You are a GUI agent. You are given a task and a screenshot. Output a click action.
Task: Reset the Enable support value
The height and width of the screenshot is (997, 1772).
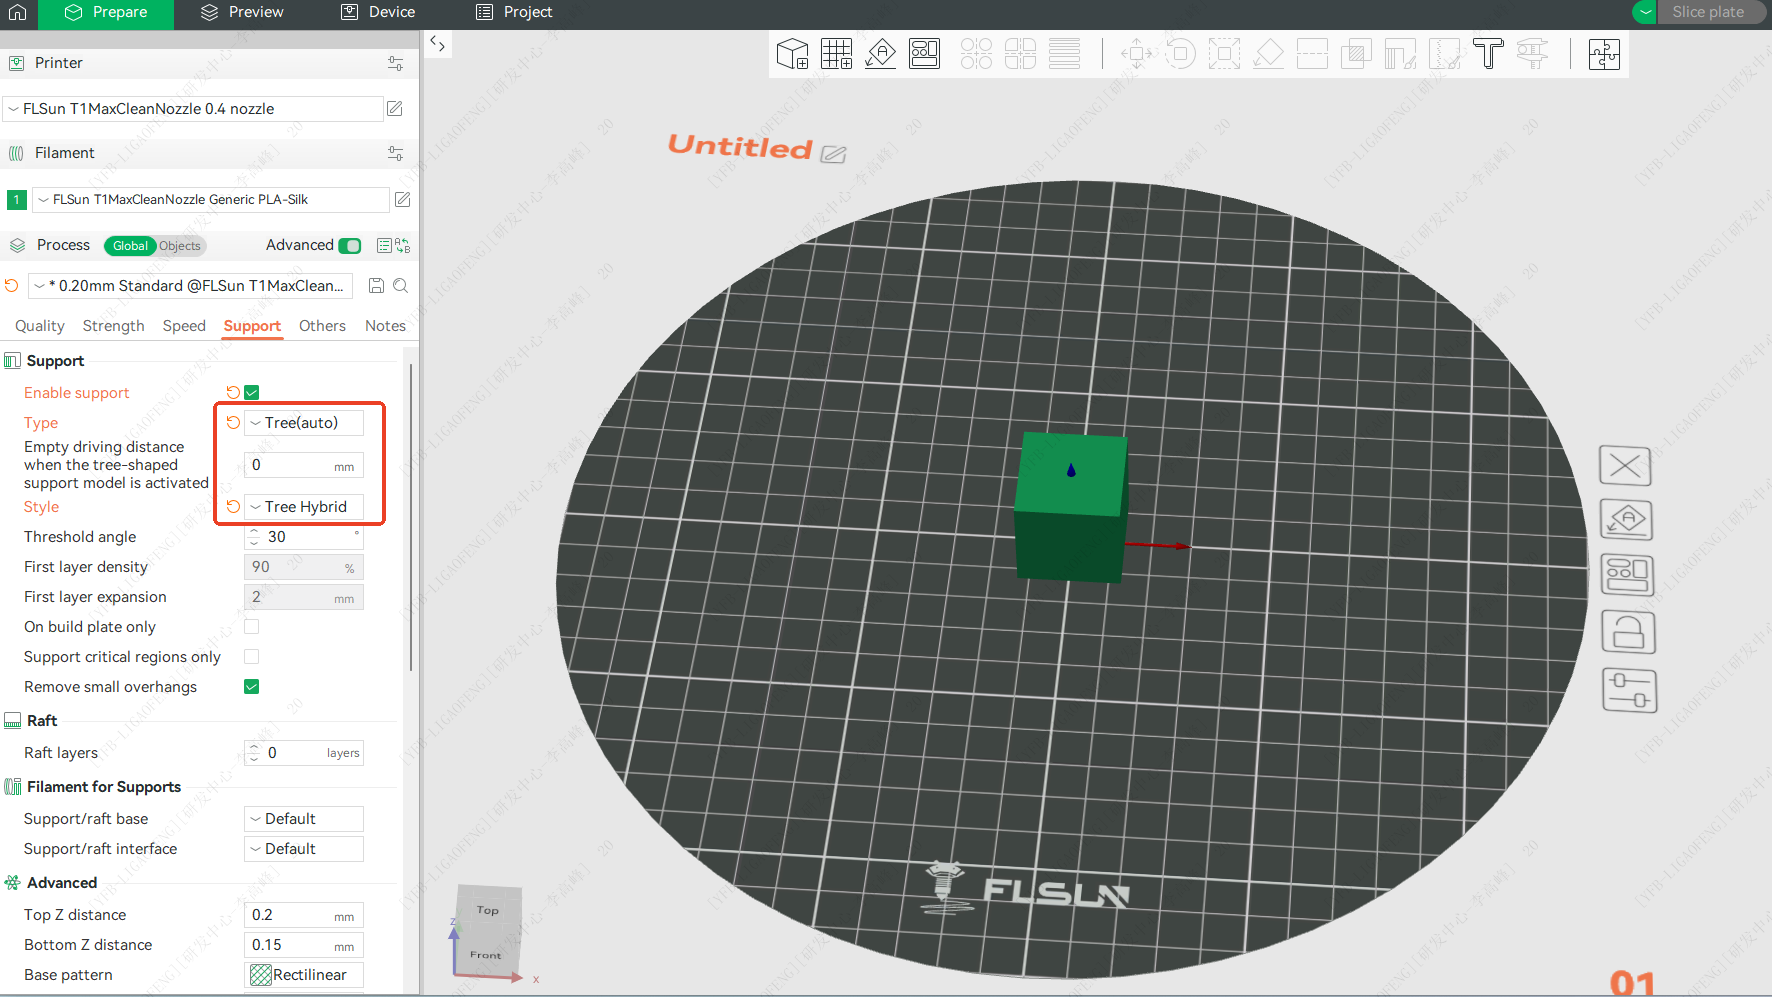[233, 393]
